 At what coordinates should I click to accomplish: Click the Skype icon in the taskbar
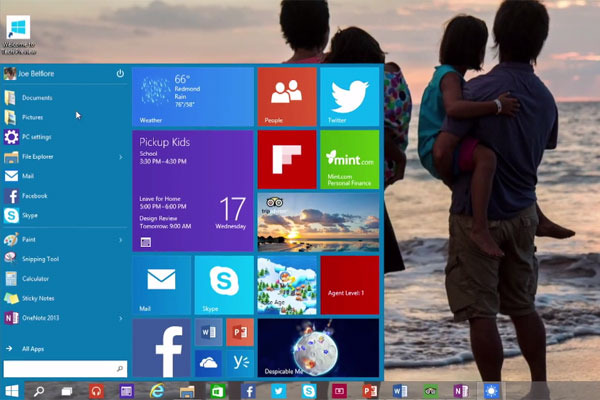point(309,391)
